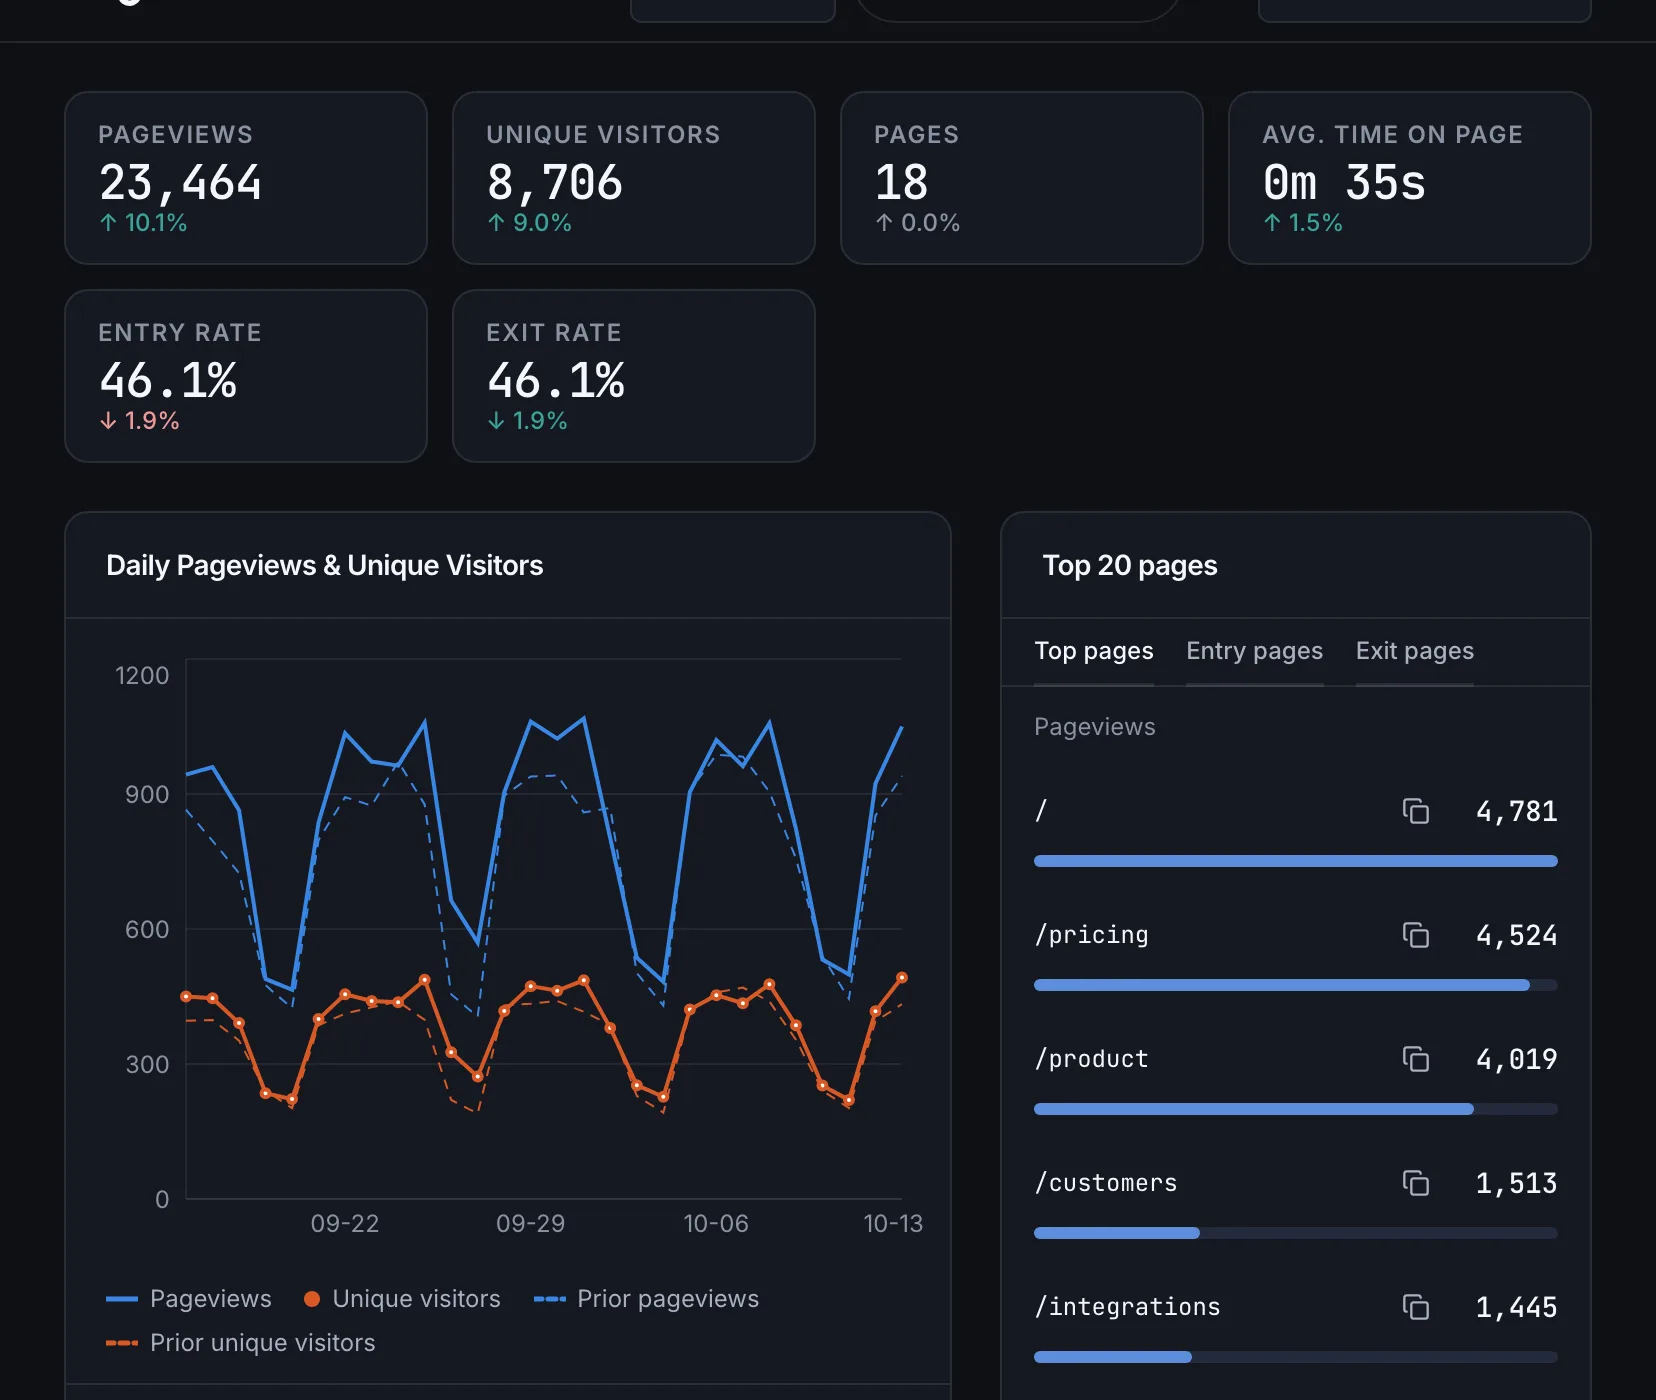Toggle the Unique visitors legend series
Viewport: 1656px width, 1400px height.
[x=402, y=1299]
